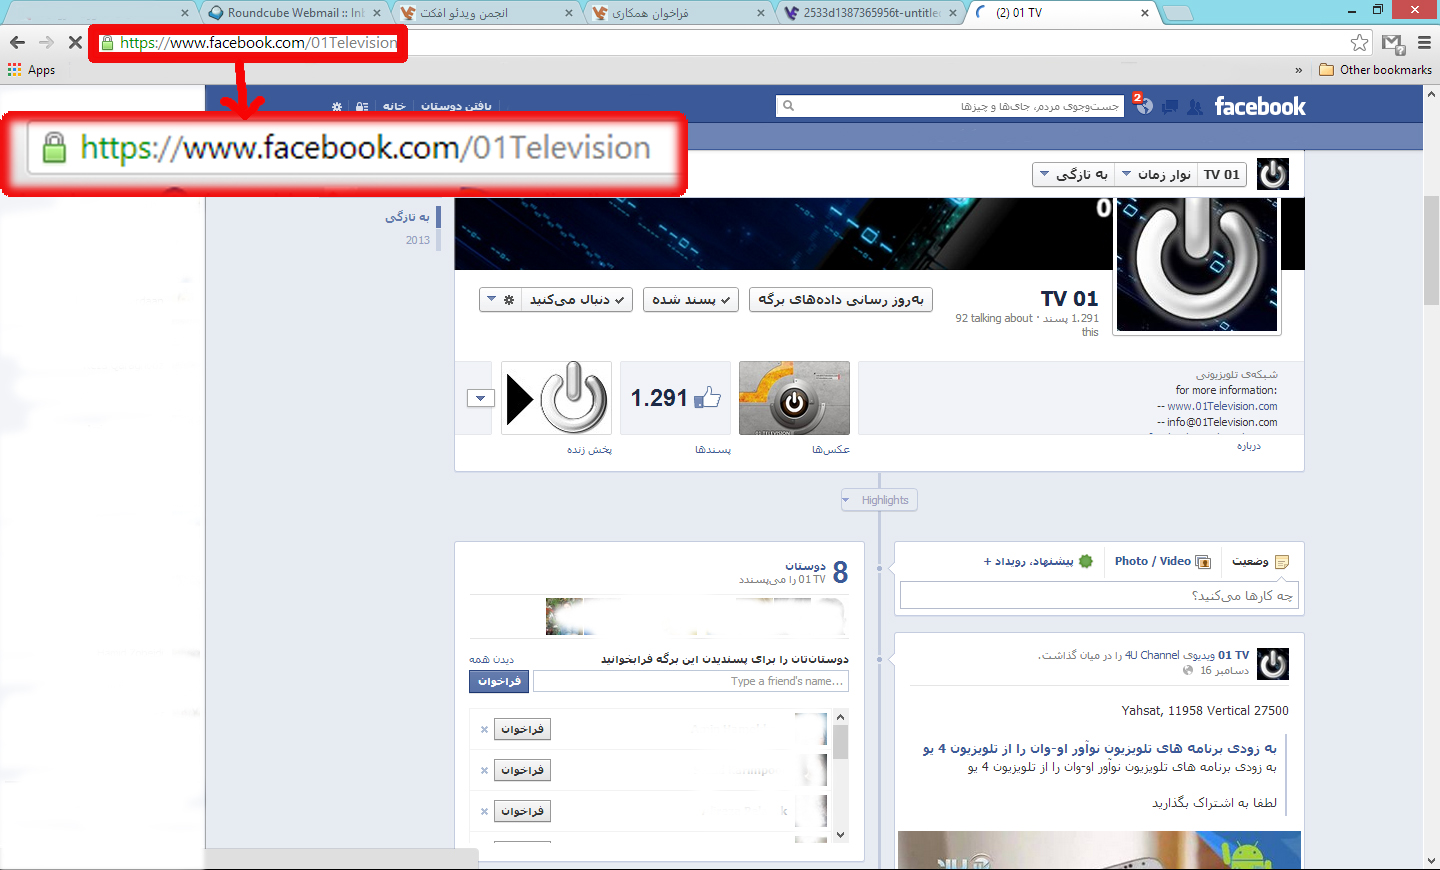Viewport: 1440px width, 870px height.
Task: Open the www.01Television.com link
Action: 1222,406
